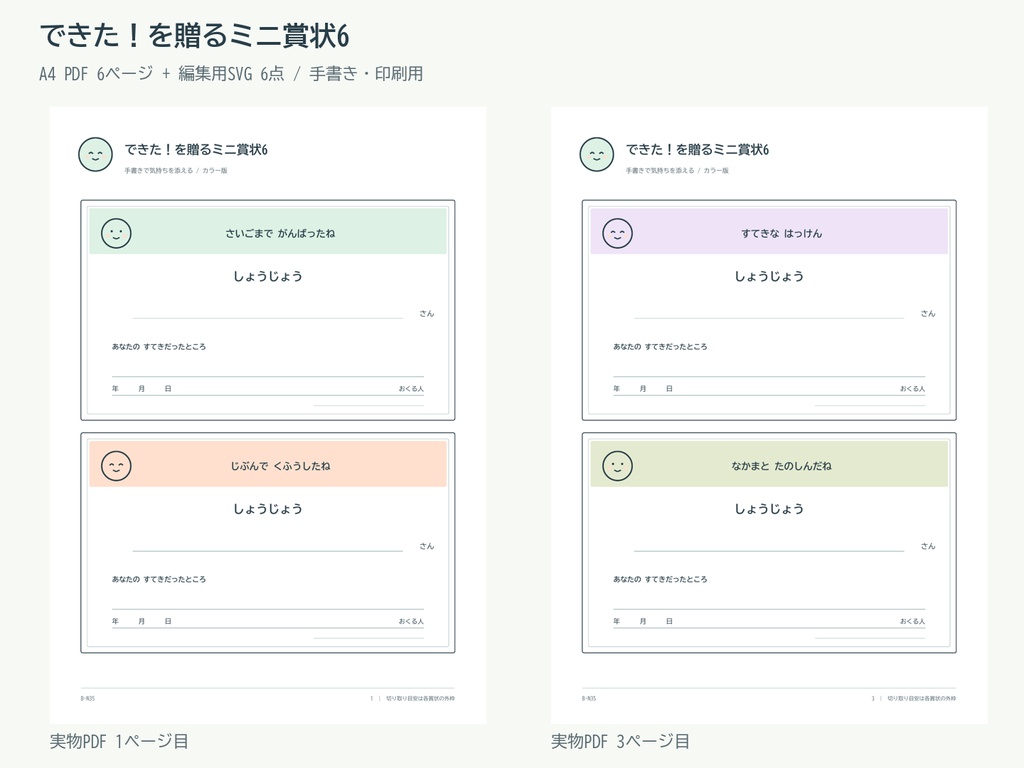Click smiley face in すてきな はっけん banner
The width and height of the screenshot is (1024, 768).
coord(618,233)
